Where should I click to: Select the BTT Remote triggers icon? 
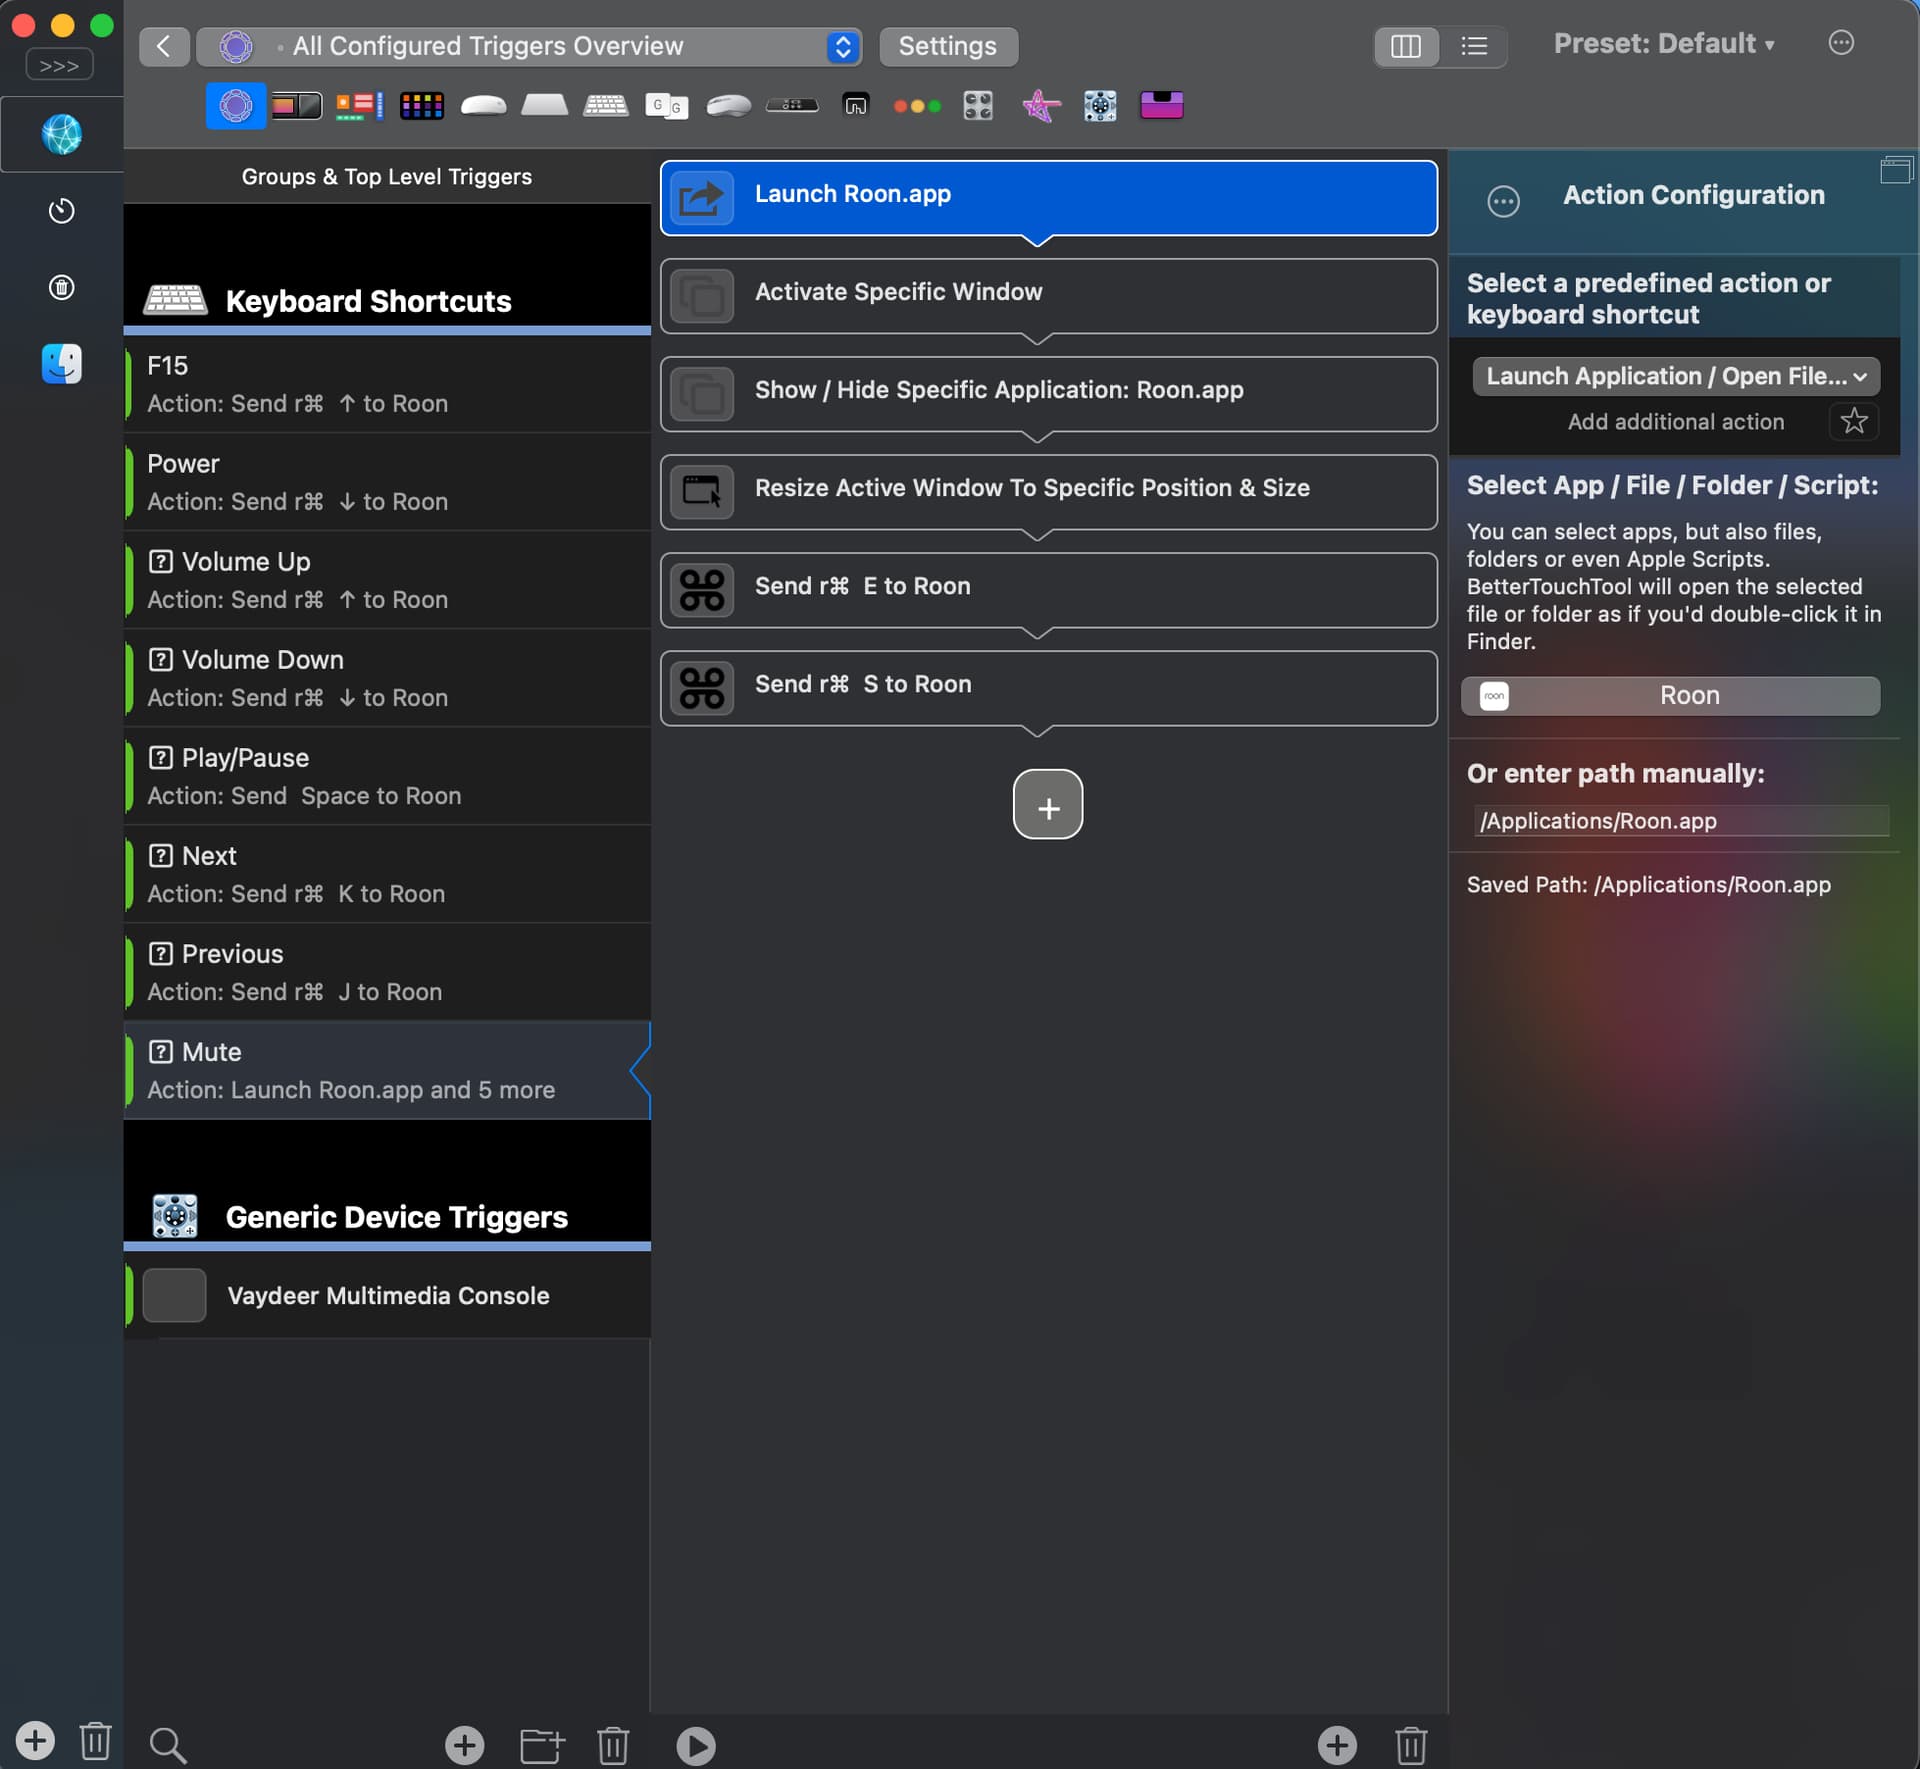(x=856, y=105)
